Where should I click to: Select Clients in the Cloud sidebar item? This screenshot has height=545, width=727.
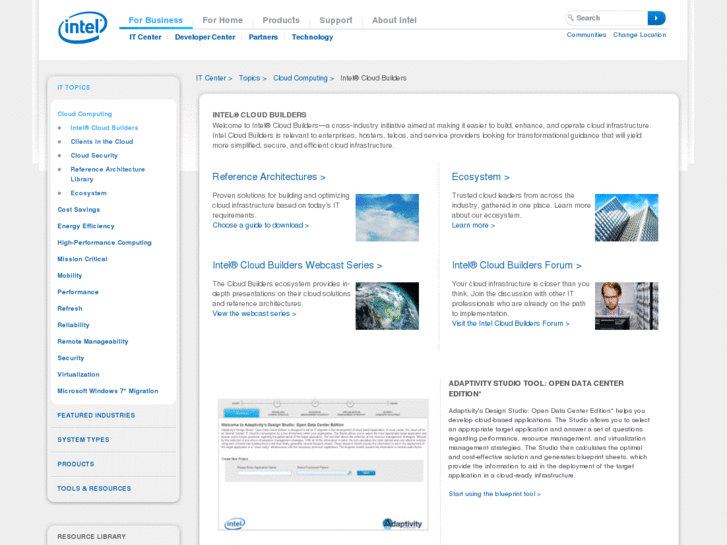point(102,141)
